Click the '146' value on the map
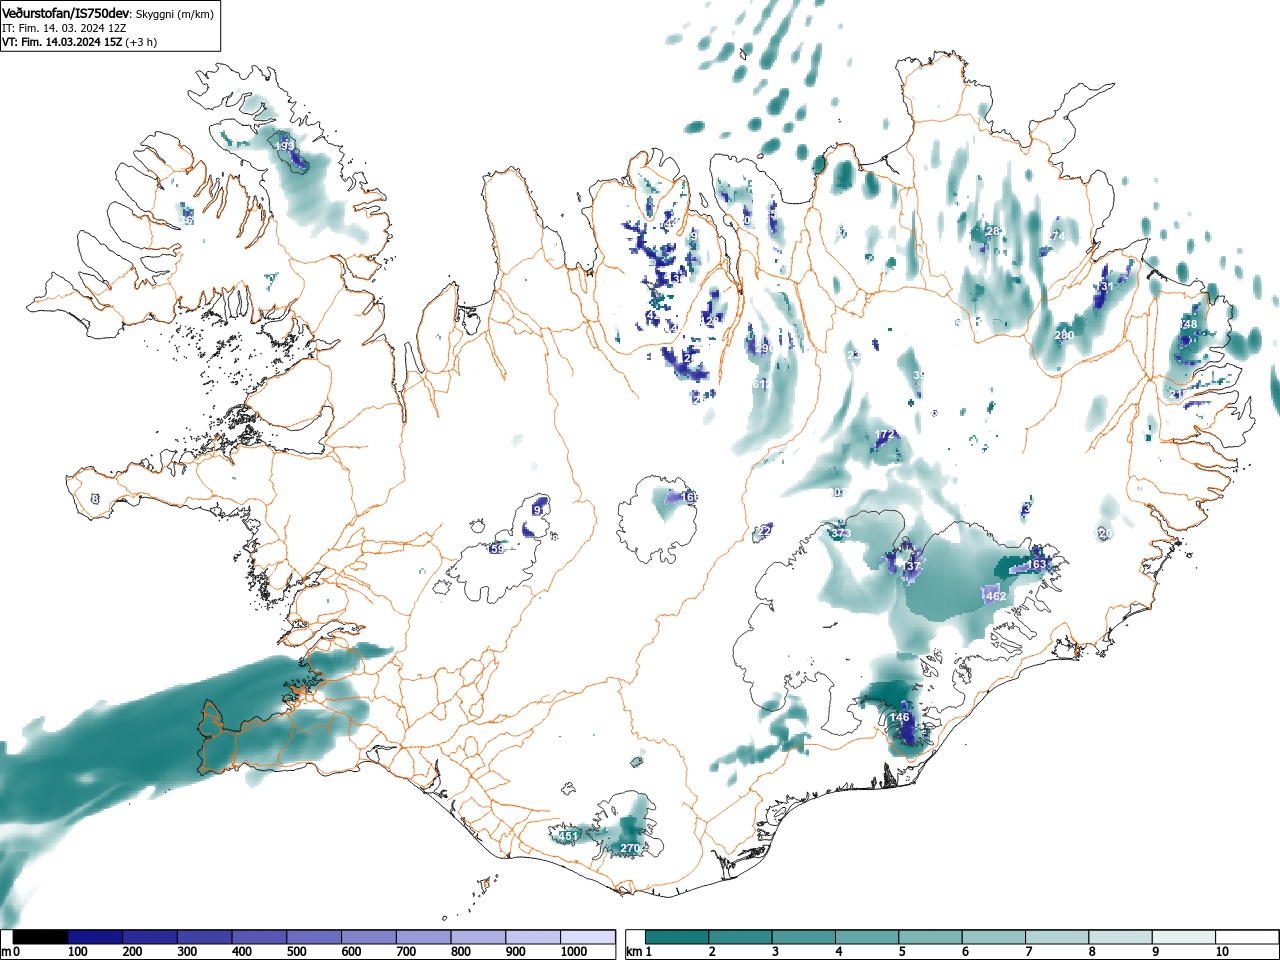This screenshot has height=960, width=1280. pyautogui.click(x=900, y=718)
